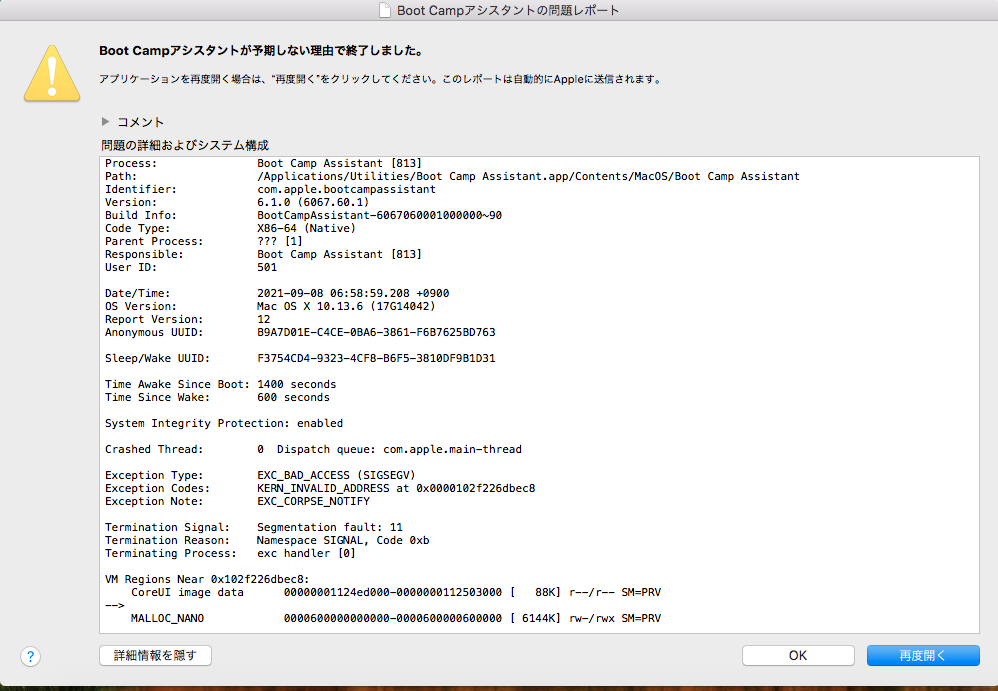
Task: Click Report Version value '12'
Action: [264, 319]
